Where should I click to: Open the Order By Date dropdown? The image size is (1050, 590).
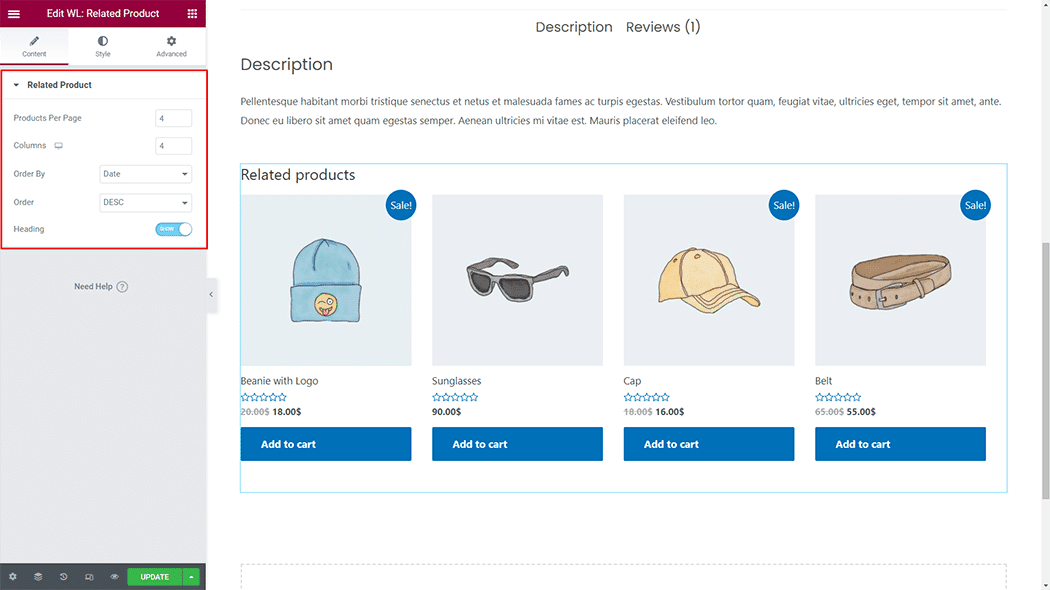tap(145, 174)
